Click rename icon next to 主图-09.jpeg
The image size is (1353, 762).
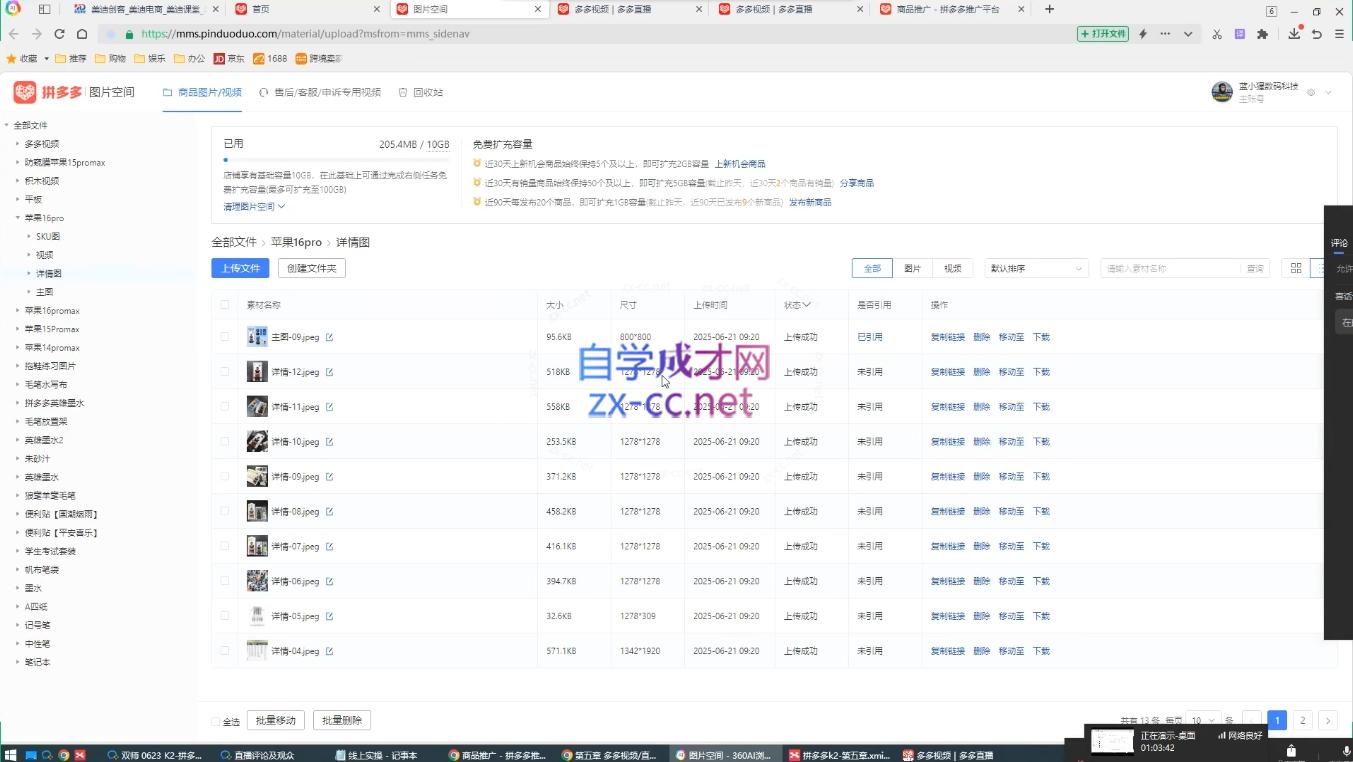coord(329,337)
